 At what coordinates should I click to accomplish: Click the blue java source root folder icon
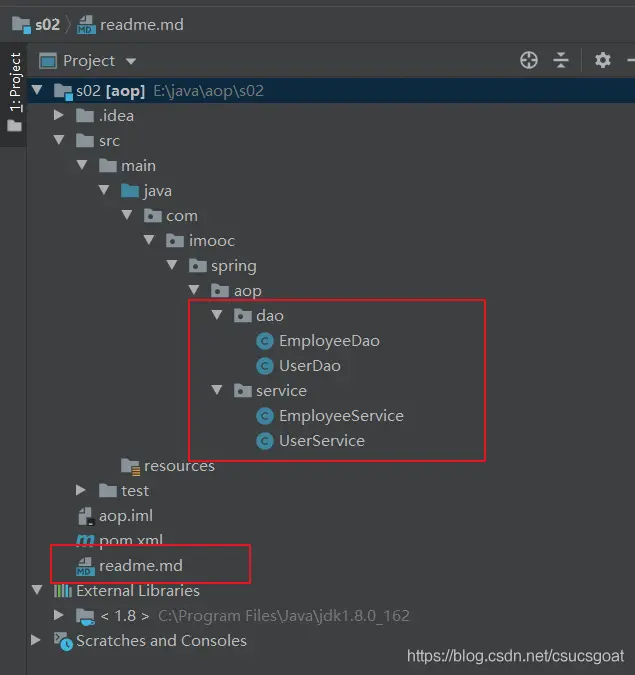click(x=130, y=191)
